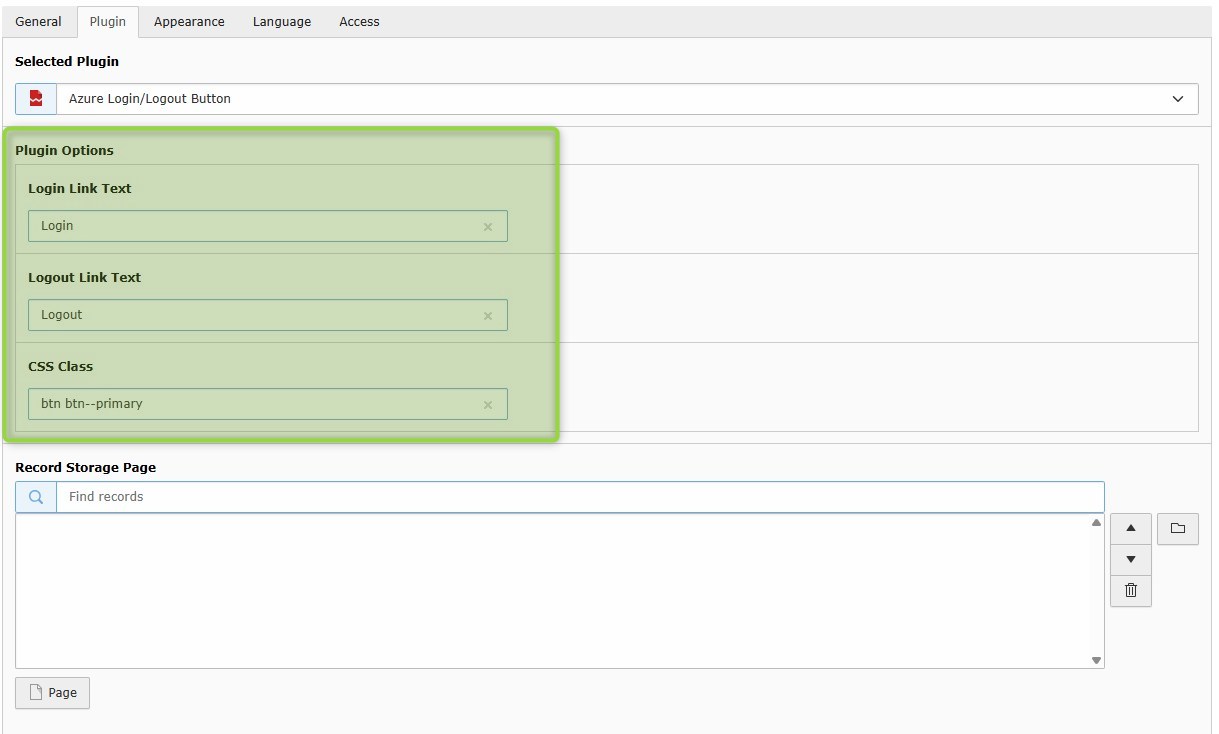This screenshot has height=734, width=1219.
Task: Clear the CSS Class field
Action: (x=488, y=405)
